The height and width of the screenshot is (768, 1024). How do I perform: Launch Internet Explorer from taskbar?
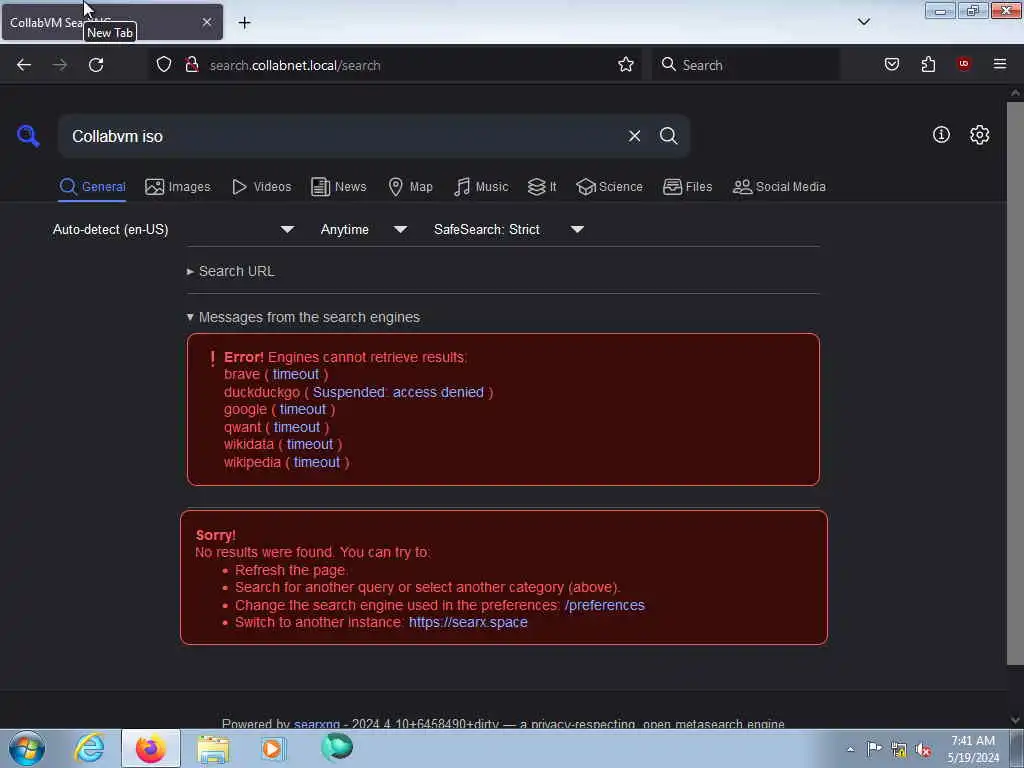[89, 748]
